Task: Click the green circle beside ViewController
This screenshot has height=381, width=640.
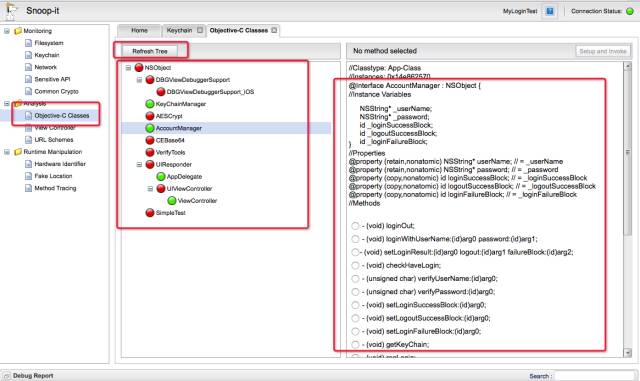Action: [172, 201]
